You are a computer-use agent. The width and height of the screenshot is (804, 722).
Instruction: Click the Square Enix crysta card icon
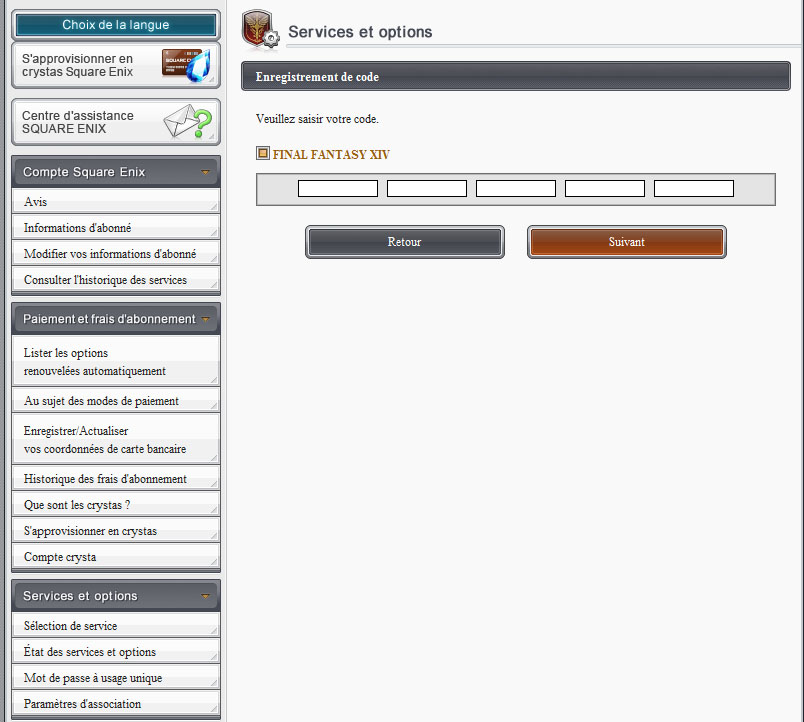[x=186, y=65]
